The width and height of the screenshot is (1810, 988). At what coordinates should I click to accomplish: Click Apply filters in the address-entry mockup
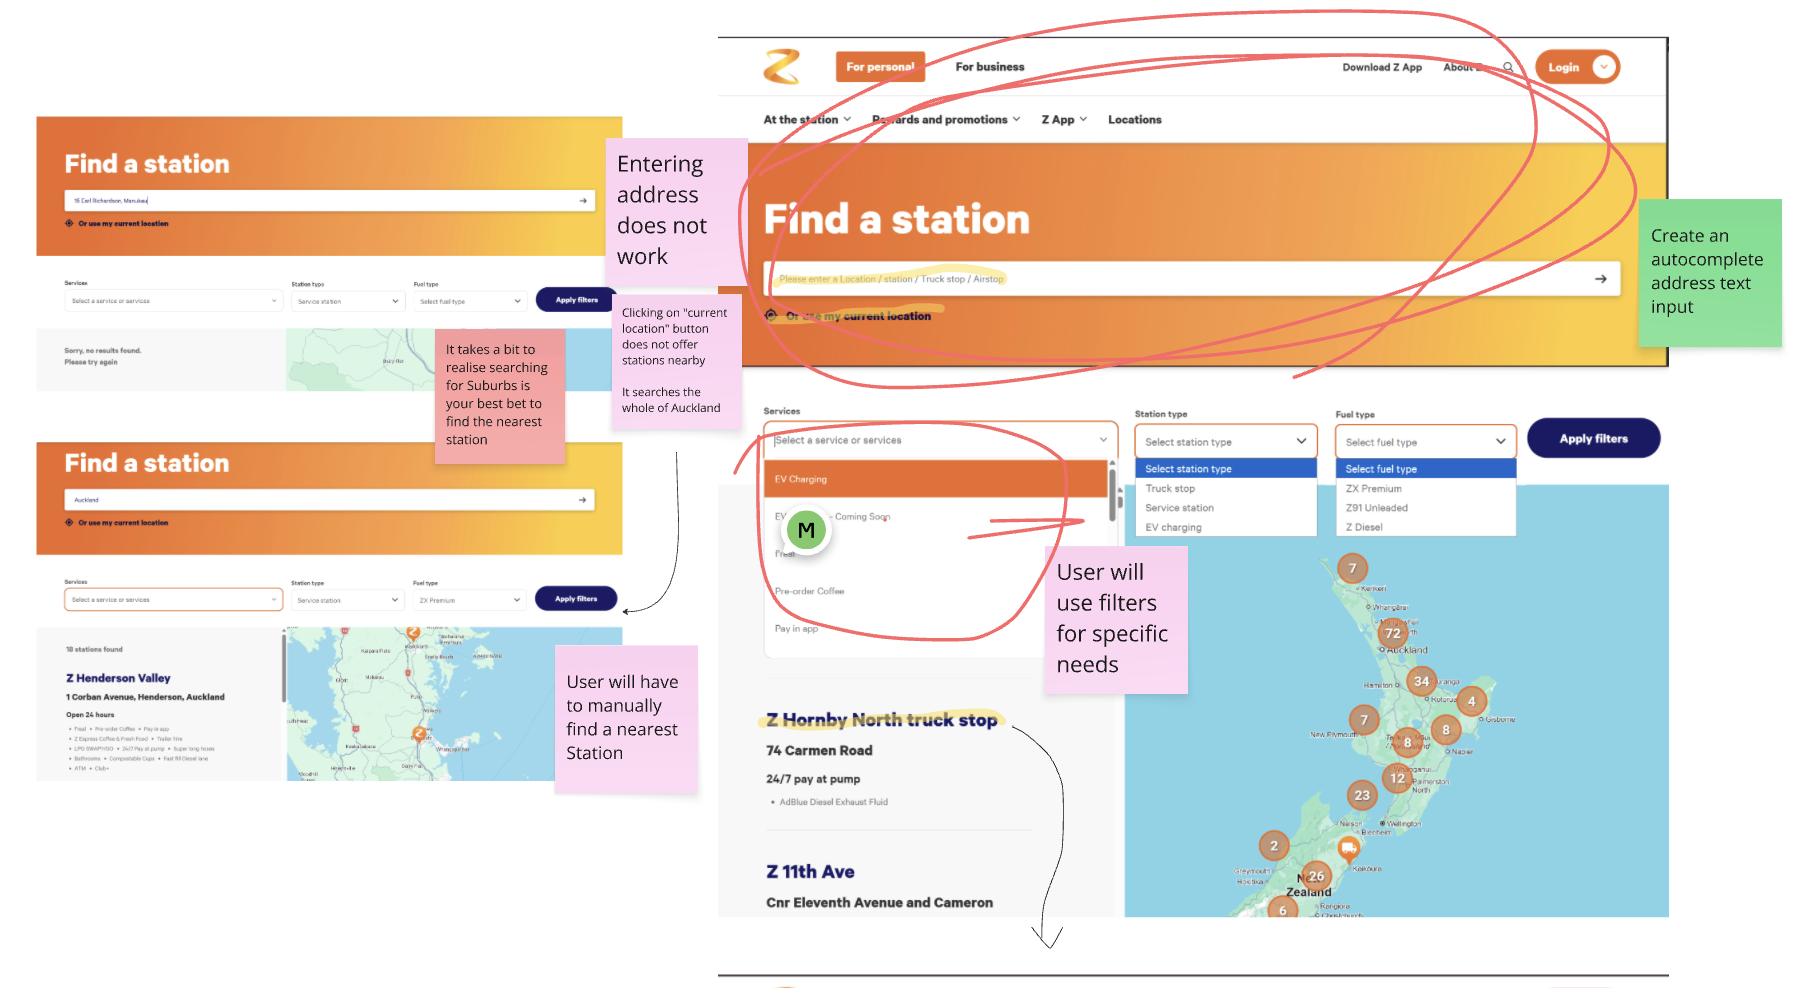(577, 300)
